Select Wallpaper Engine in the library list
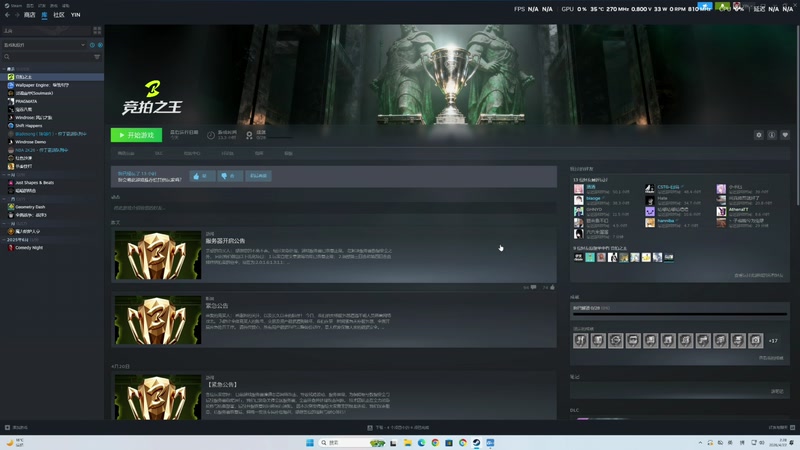 [x=42, y=85]
